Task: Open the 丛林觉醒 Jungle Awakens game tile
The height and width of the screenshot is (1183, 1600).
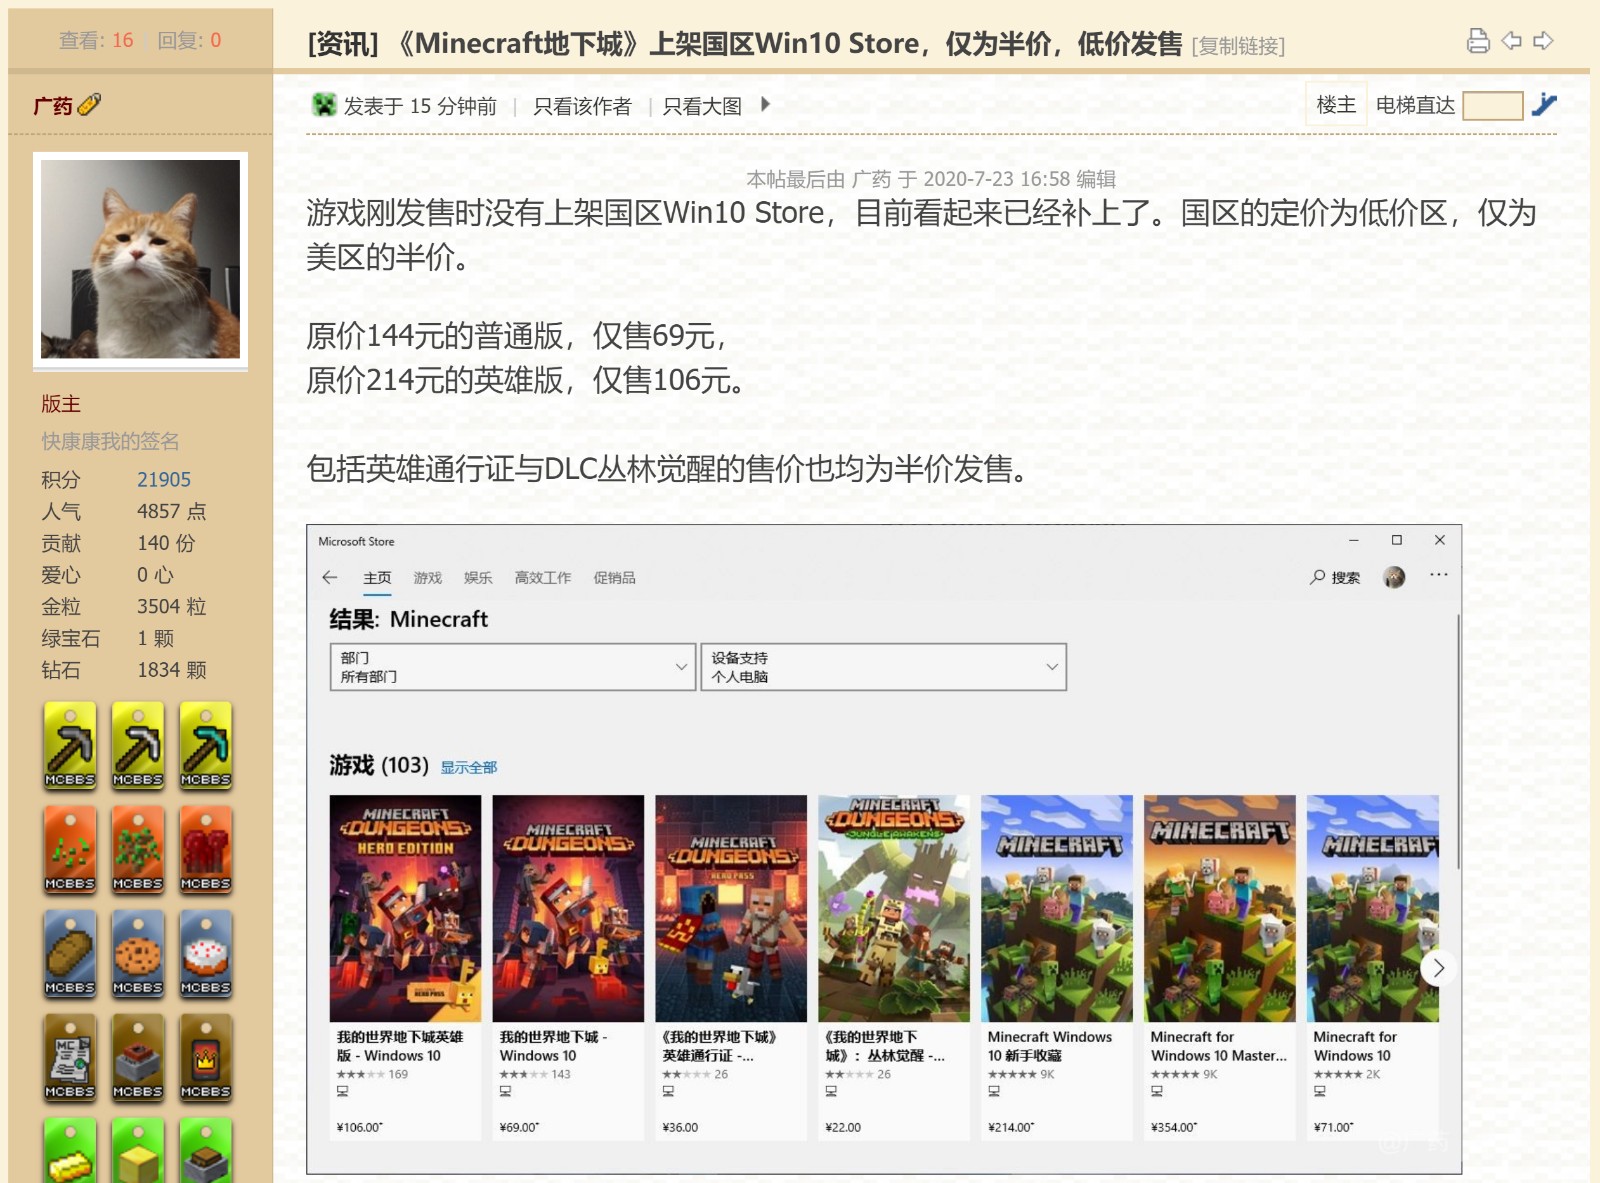Action: [x=894, y=967]
